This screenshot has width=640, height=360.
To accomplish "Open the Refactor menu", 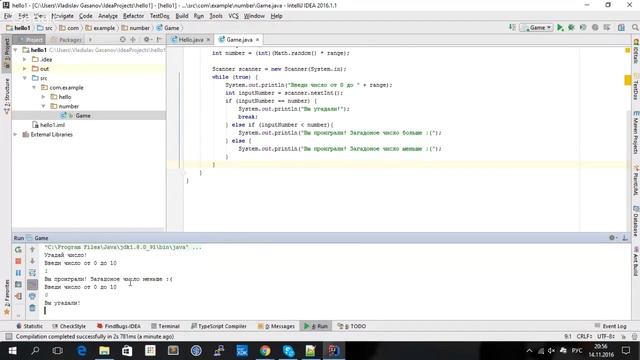I will 133,16.
